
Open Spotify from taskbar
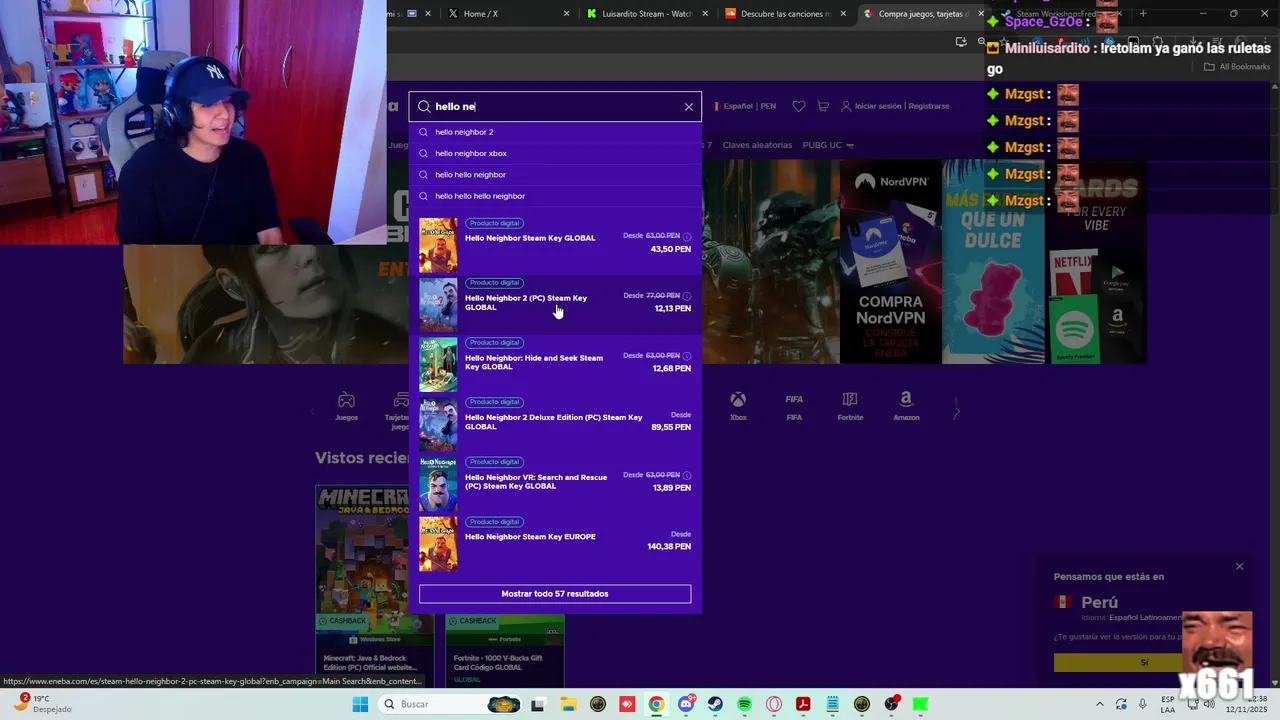[744, 704]
